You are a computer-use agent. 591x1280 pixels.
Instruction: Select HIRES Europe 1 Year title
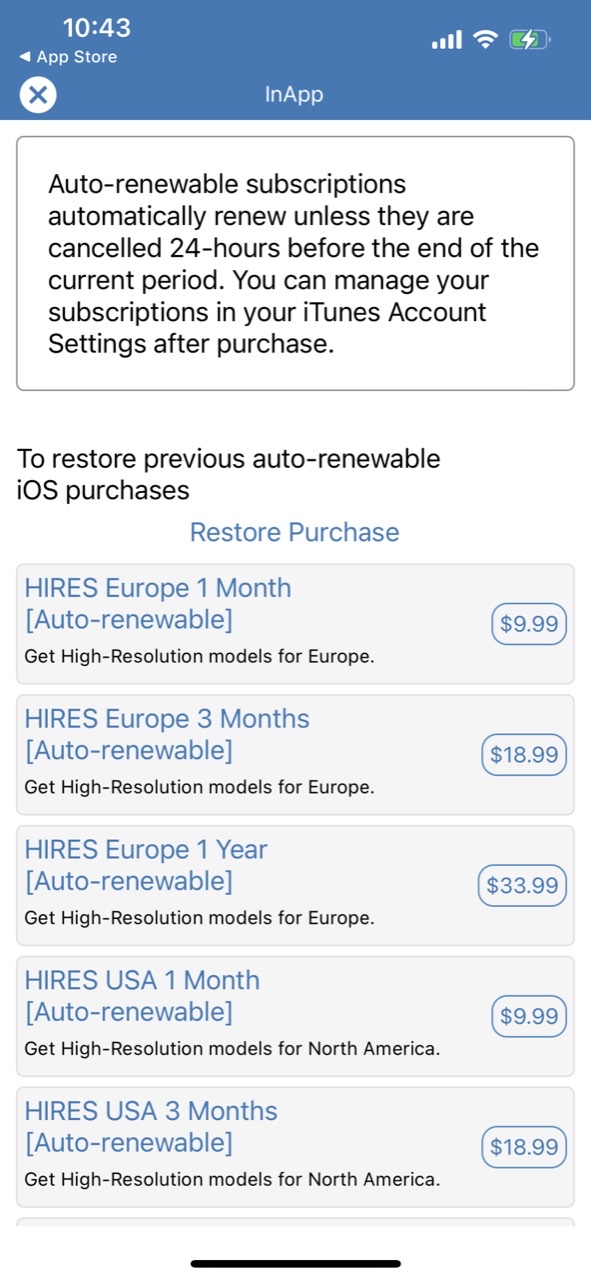click(146, 866)
